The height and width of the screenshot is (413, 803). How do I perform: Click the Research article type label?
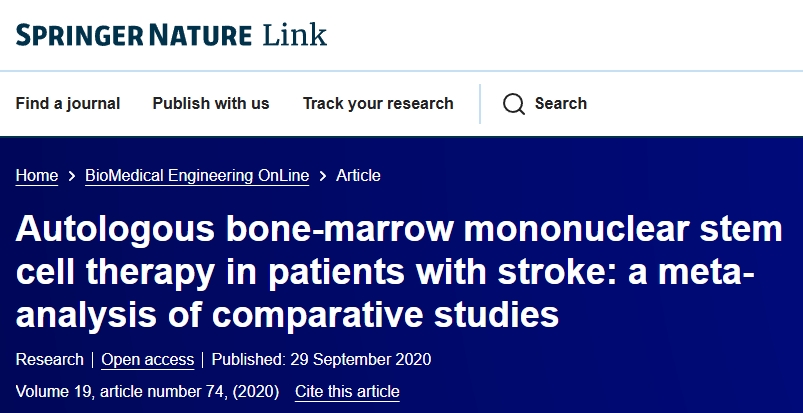click(x=50, y=360)
